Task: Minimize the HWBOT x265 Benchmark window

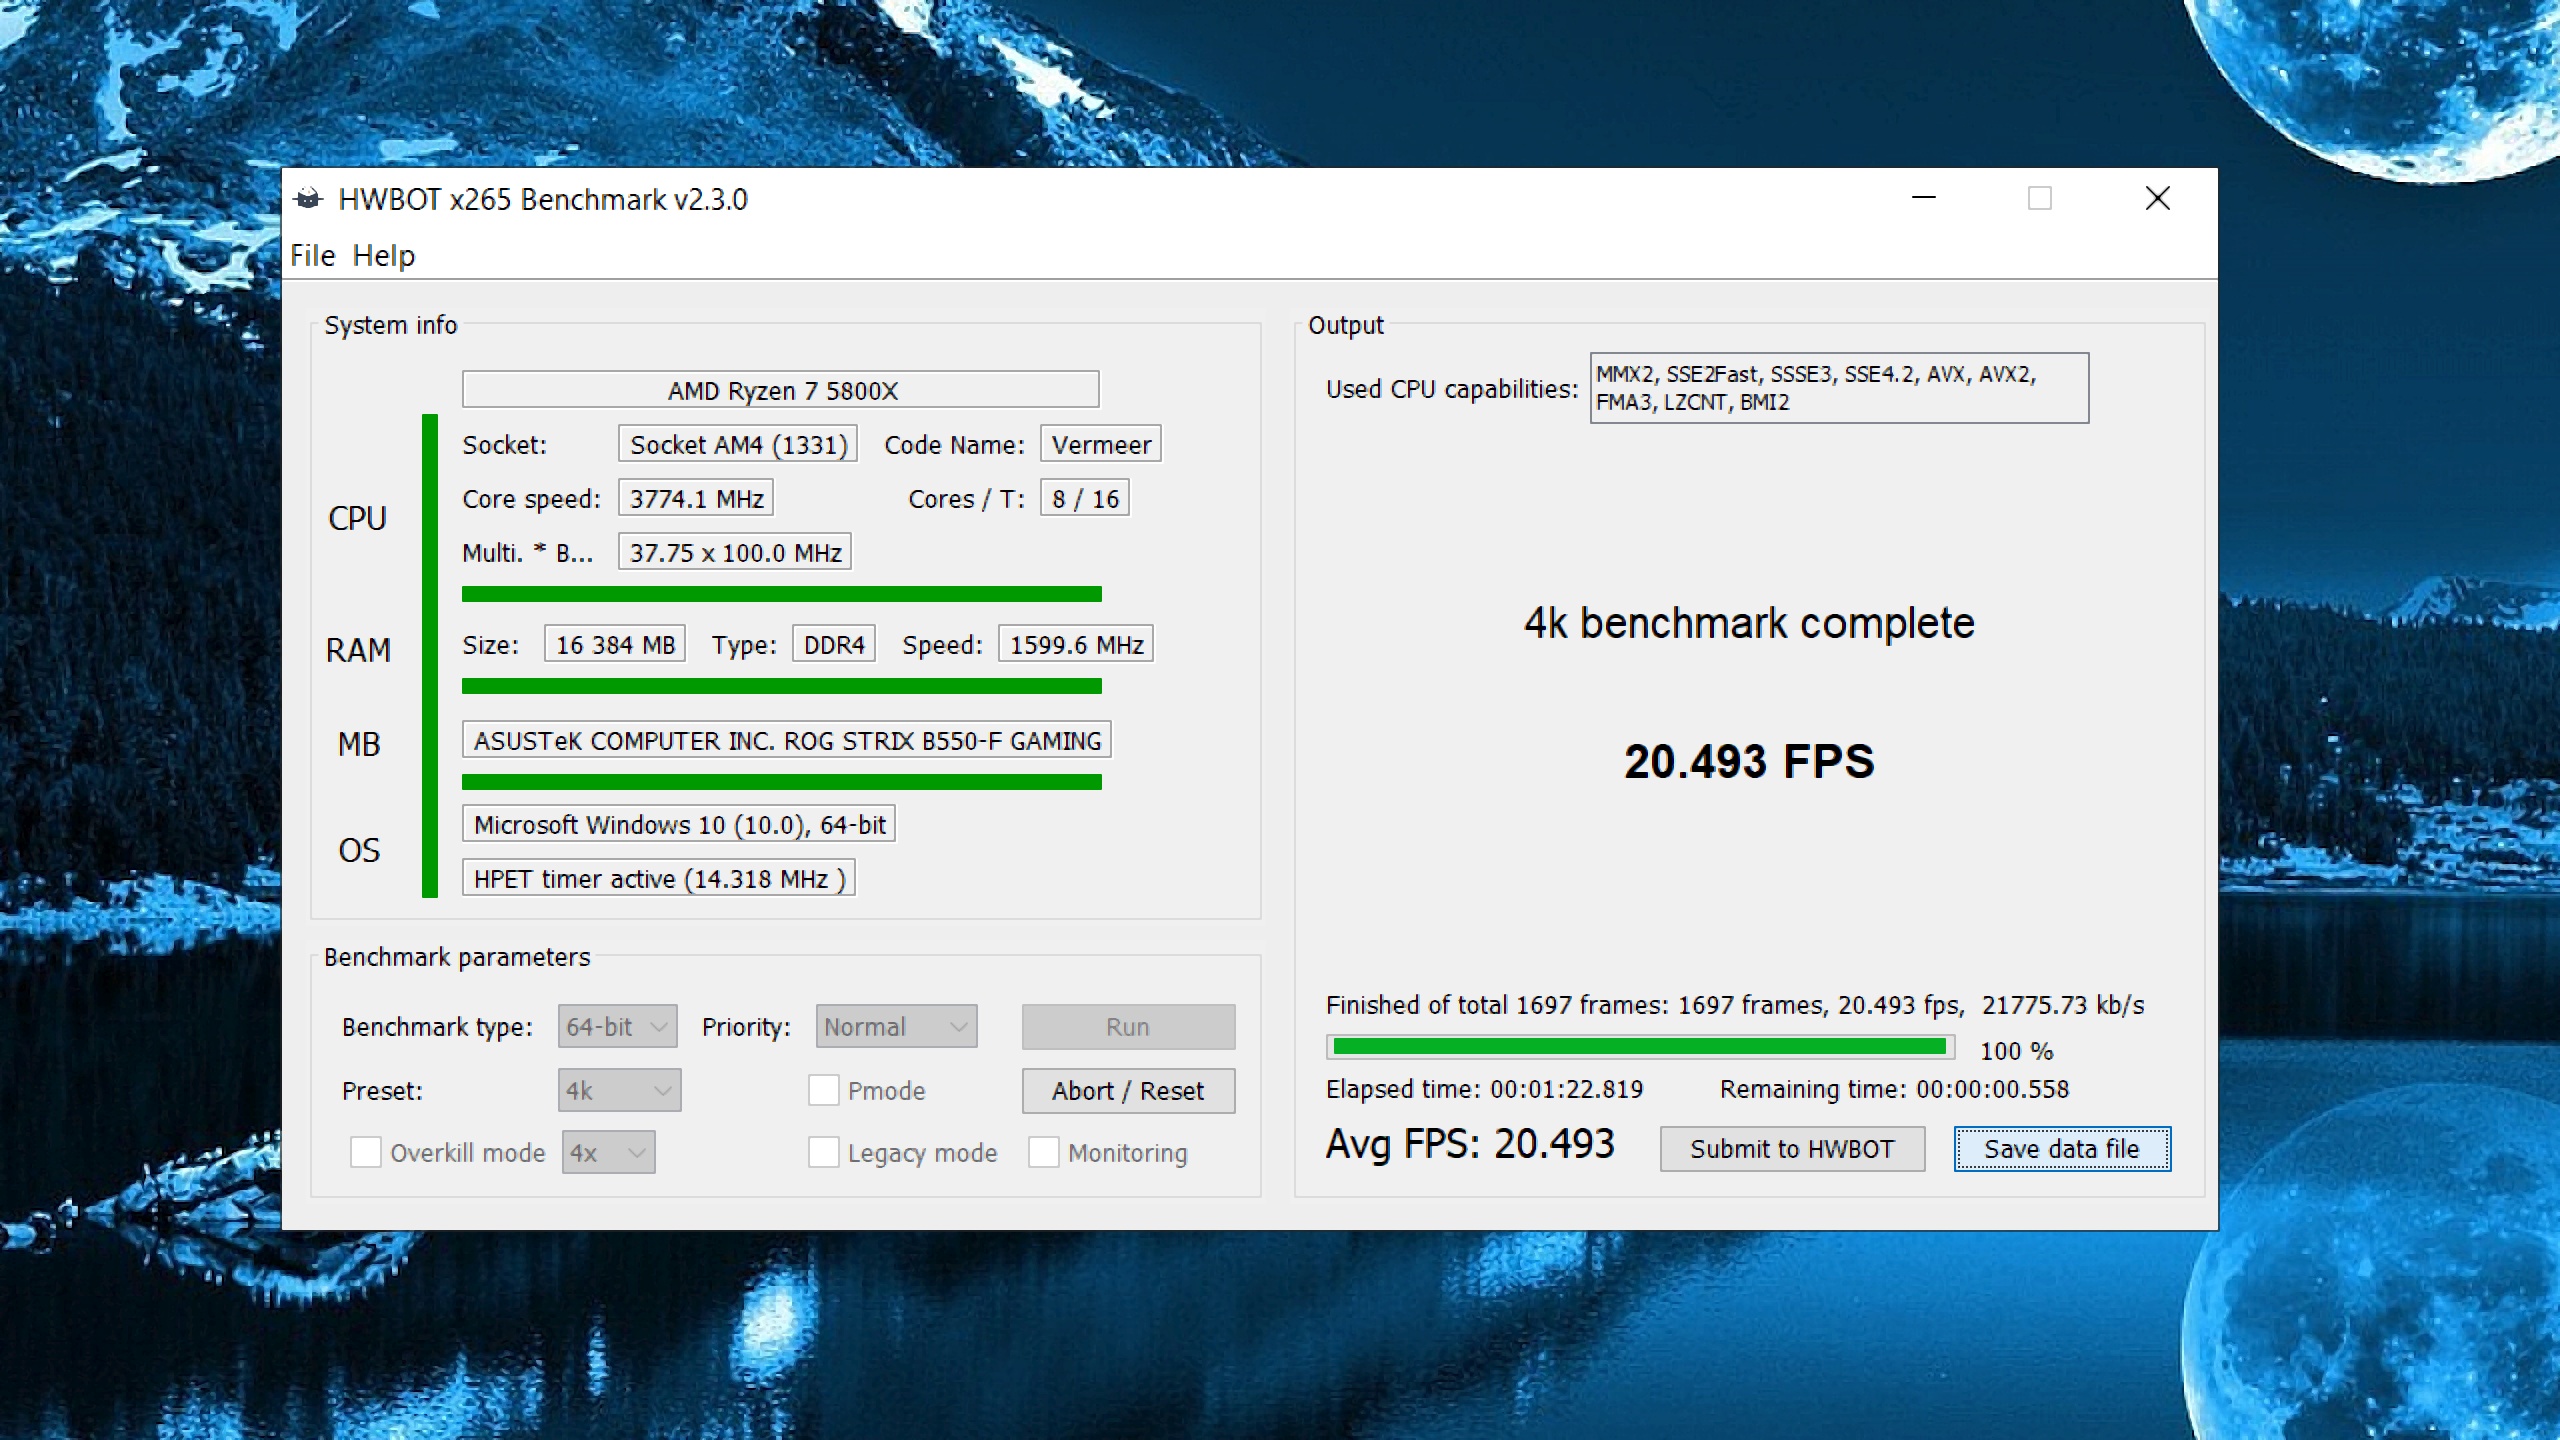Action: tap(1924, 198)
